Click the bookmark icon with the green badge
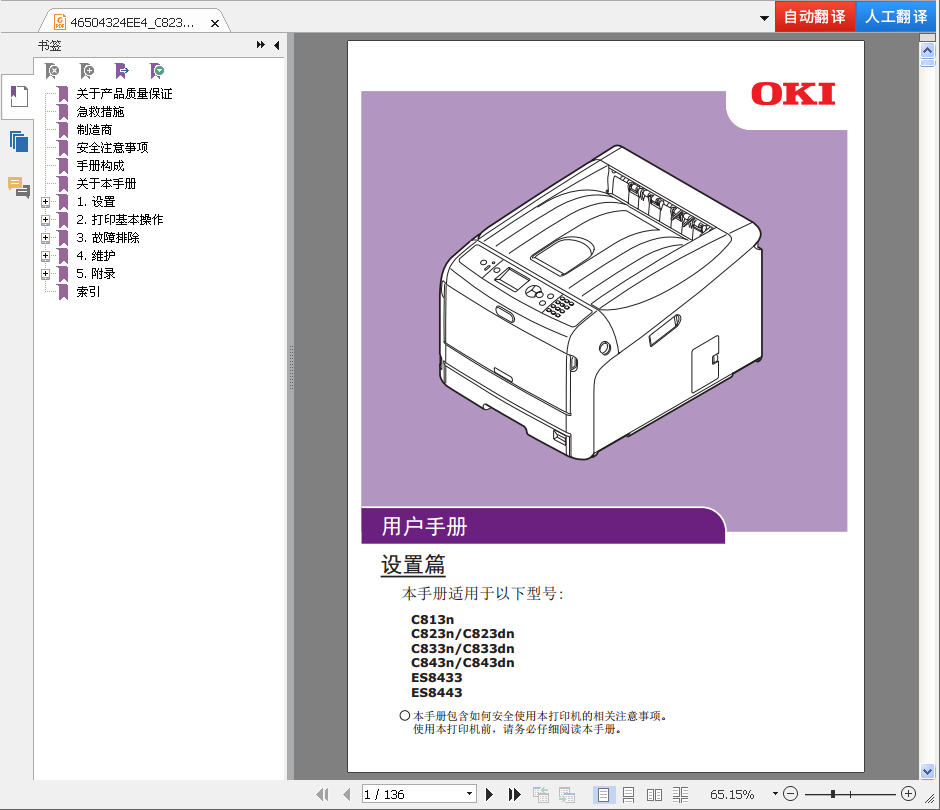This screenshot has height=810, width=940. click(157, 71)
